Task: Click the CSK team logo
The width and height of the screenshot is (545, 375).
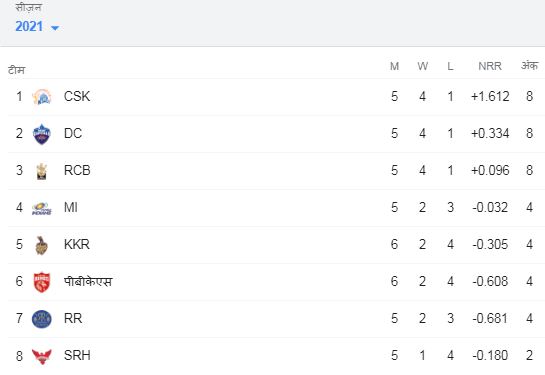Action: pos(42,97)
